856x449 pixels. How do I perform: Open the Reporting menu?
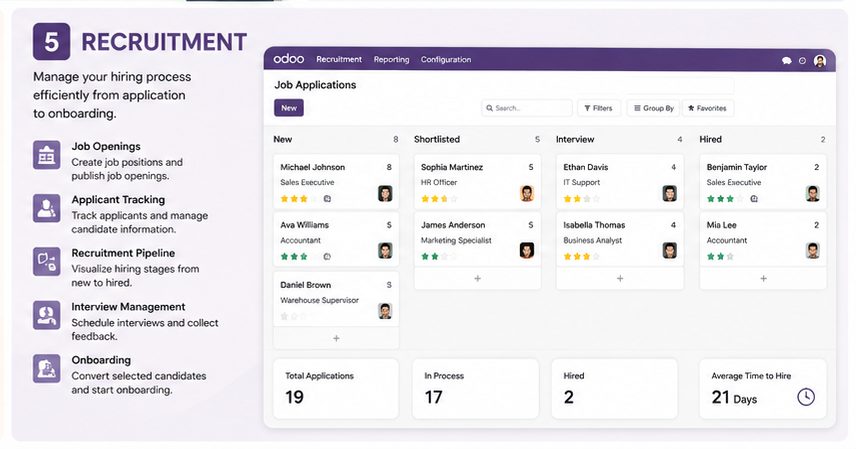[x=391, y=60]
